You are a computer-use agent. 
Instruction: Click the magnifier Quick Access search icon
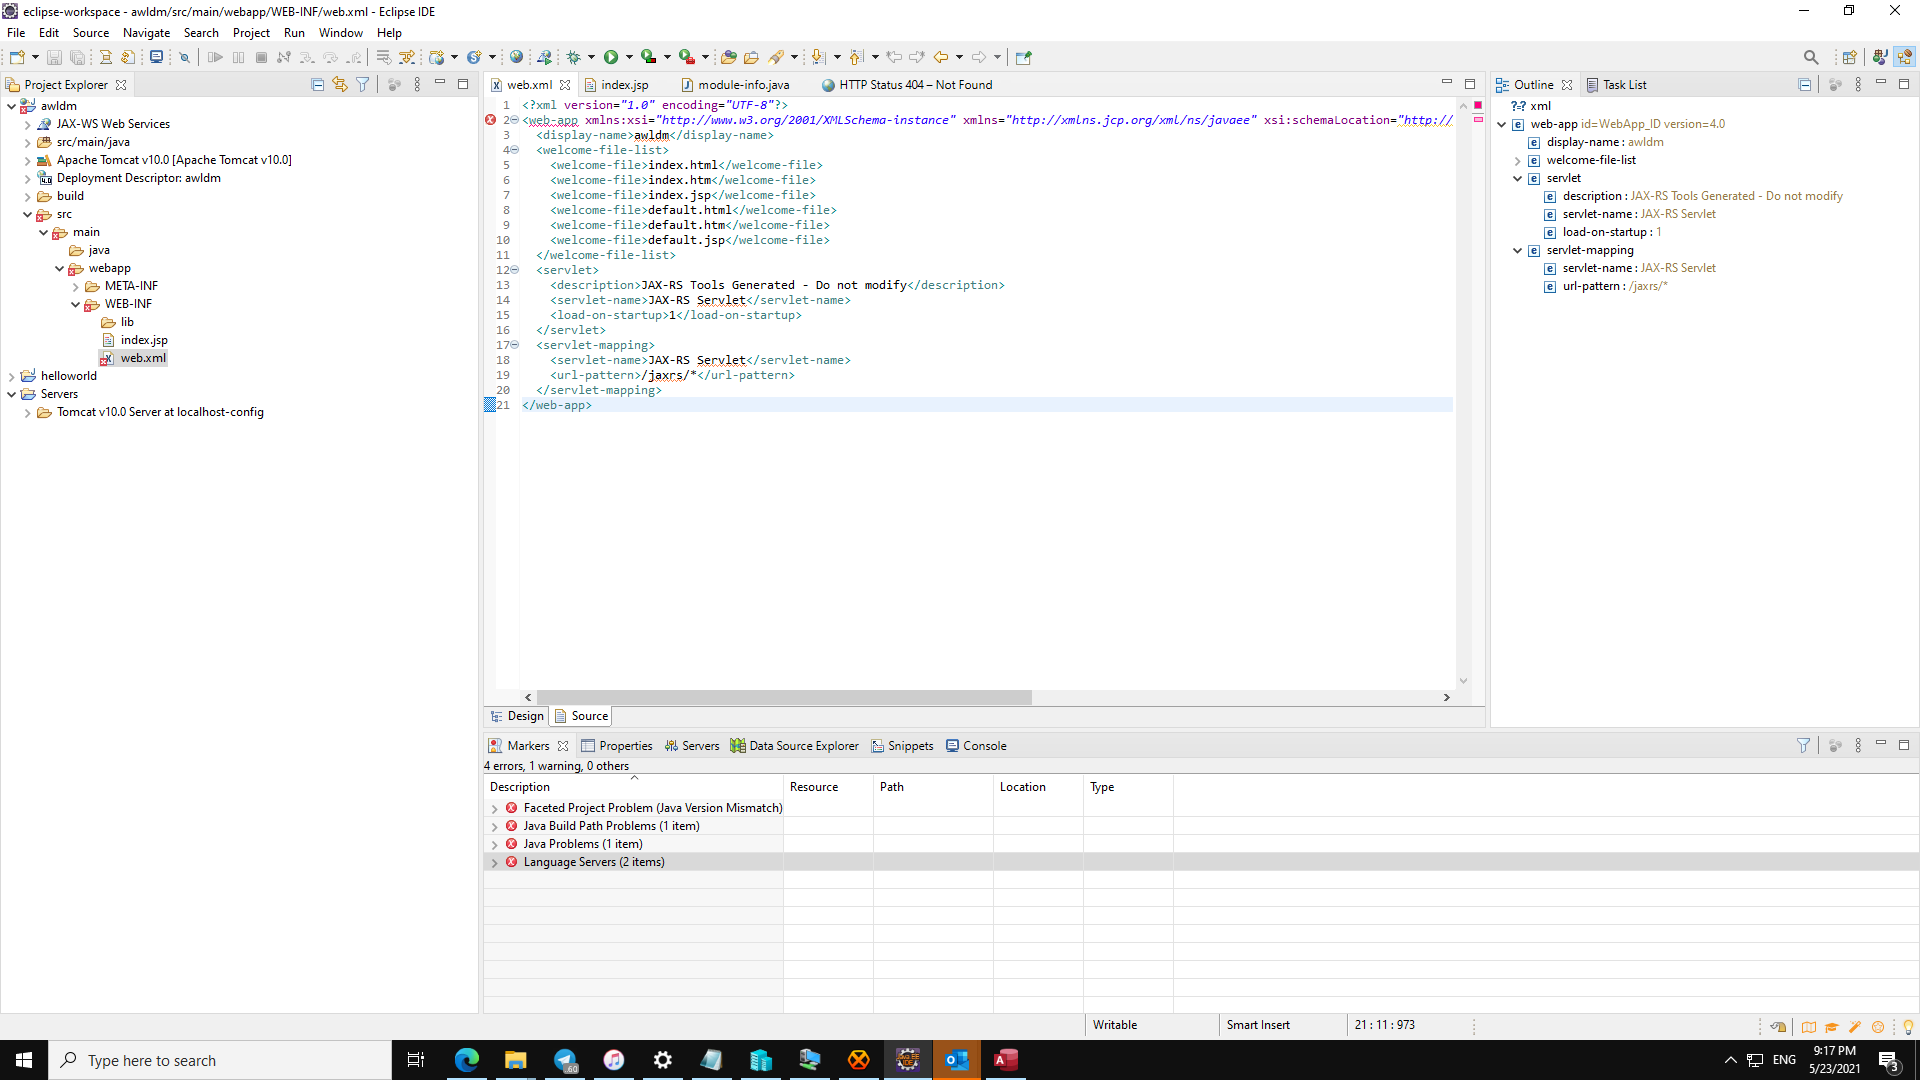(x=1811, y=57)
